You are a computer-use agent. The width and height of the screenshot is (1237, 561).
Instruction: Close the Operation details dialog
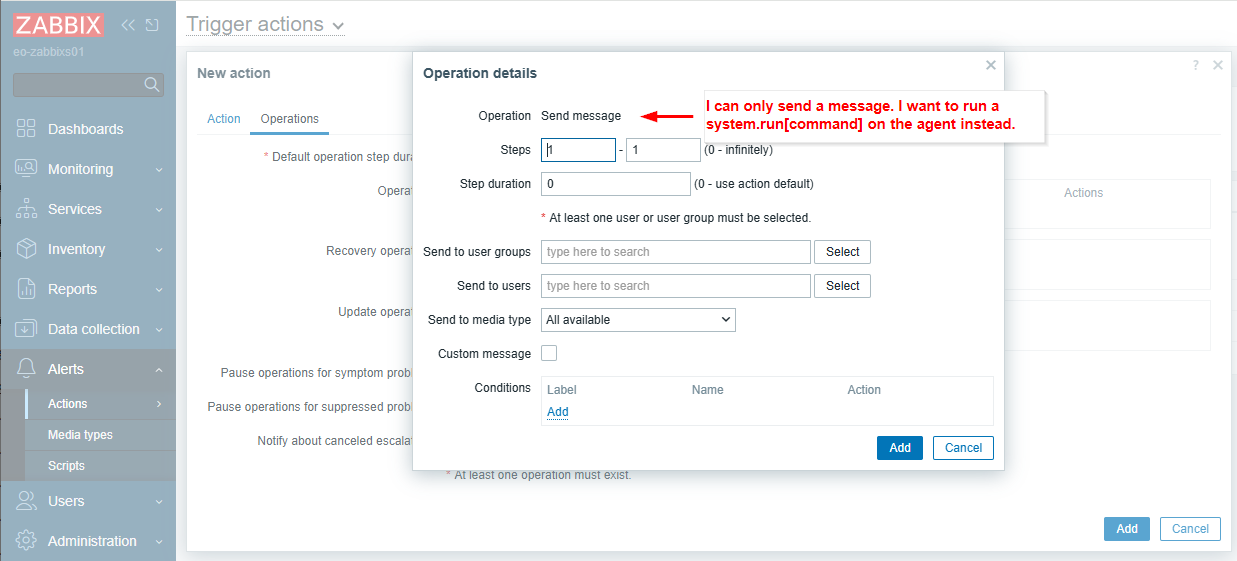tap(990, 65)
